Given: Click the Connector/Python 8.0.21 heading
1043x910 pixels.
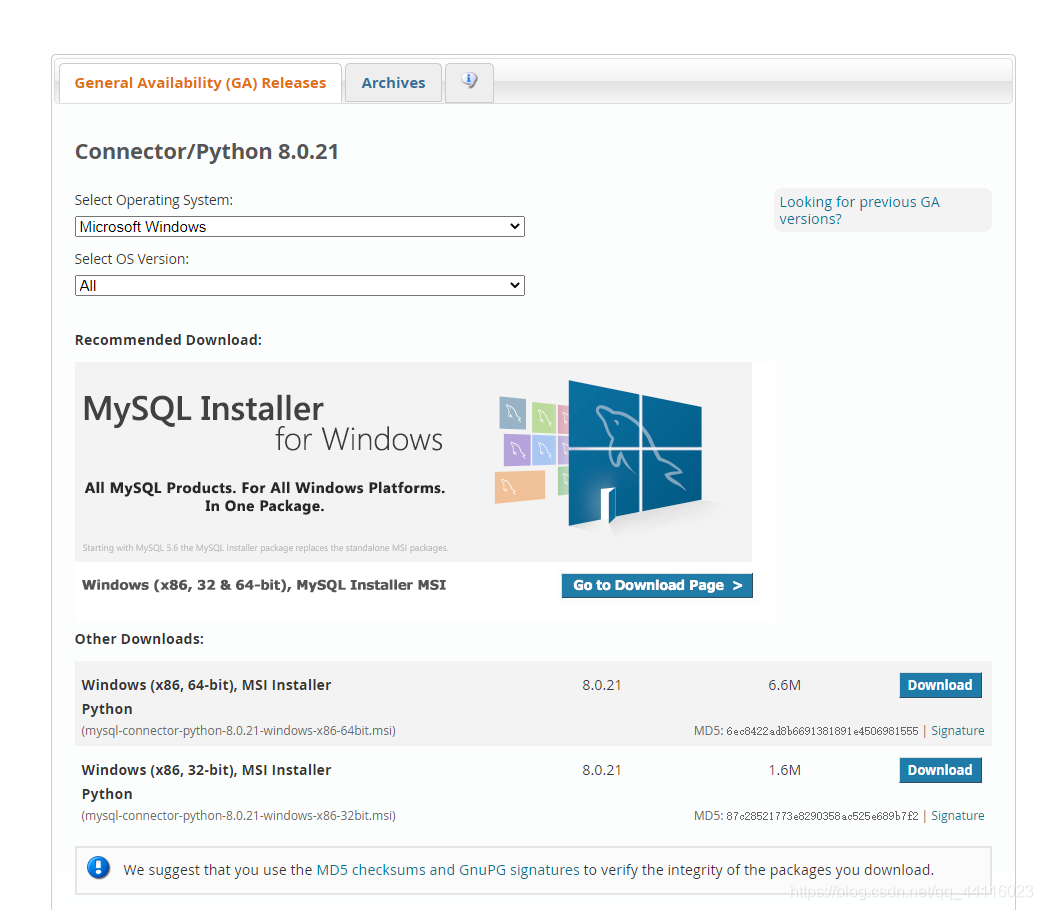Looking at the screenshot, I should tap(207, 152).
